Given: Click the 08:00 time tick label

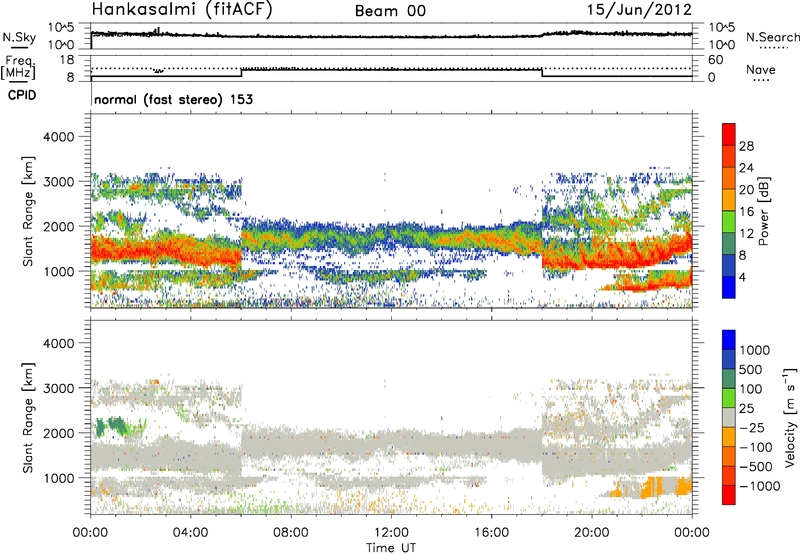Looking at the screenshot, I should tap(291, 533).
